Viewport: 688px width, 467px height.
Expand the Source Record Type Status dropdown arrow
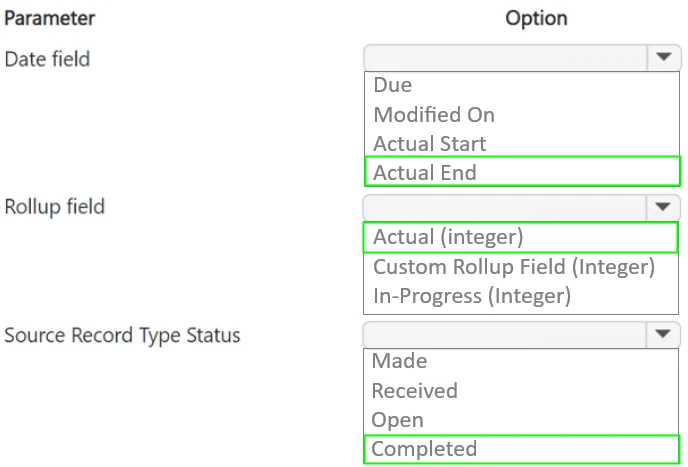pyautogui.click(x=662, y=335)
